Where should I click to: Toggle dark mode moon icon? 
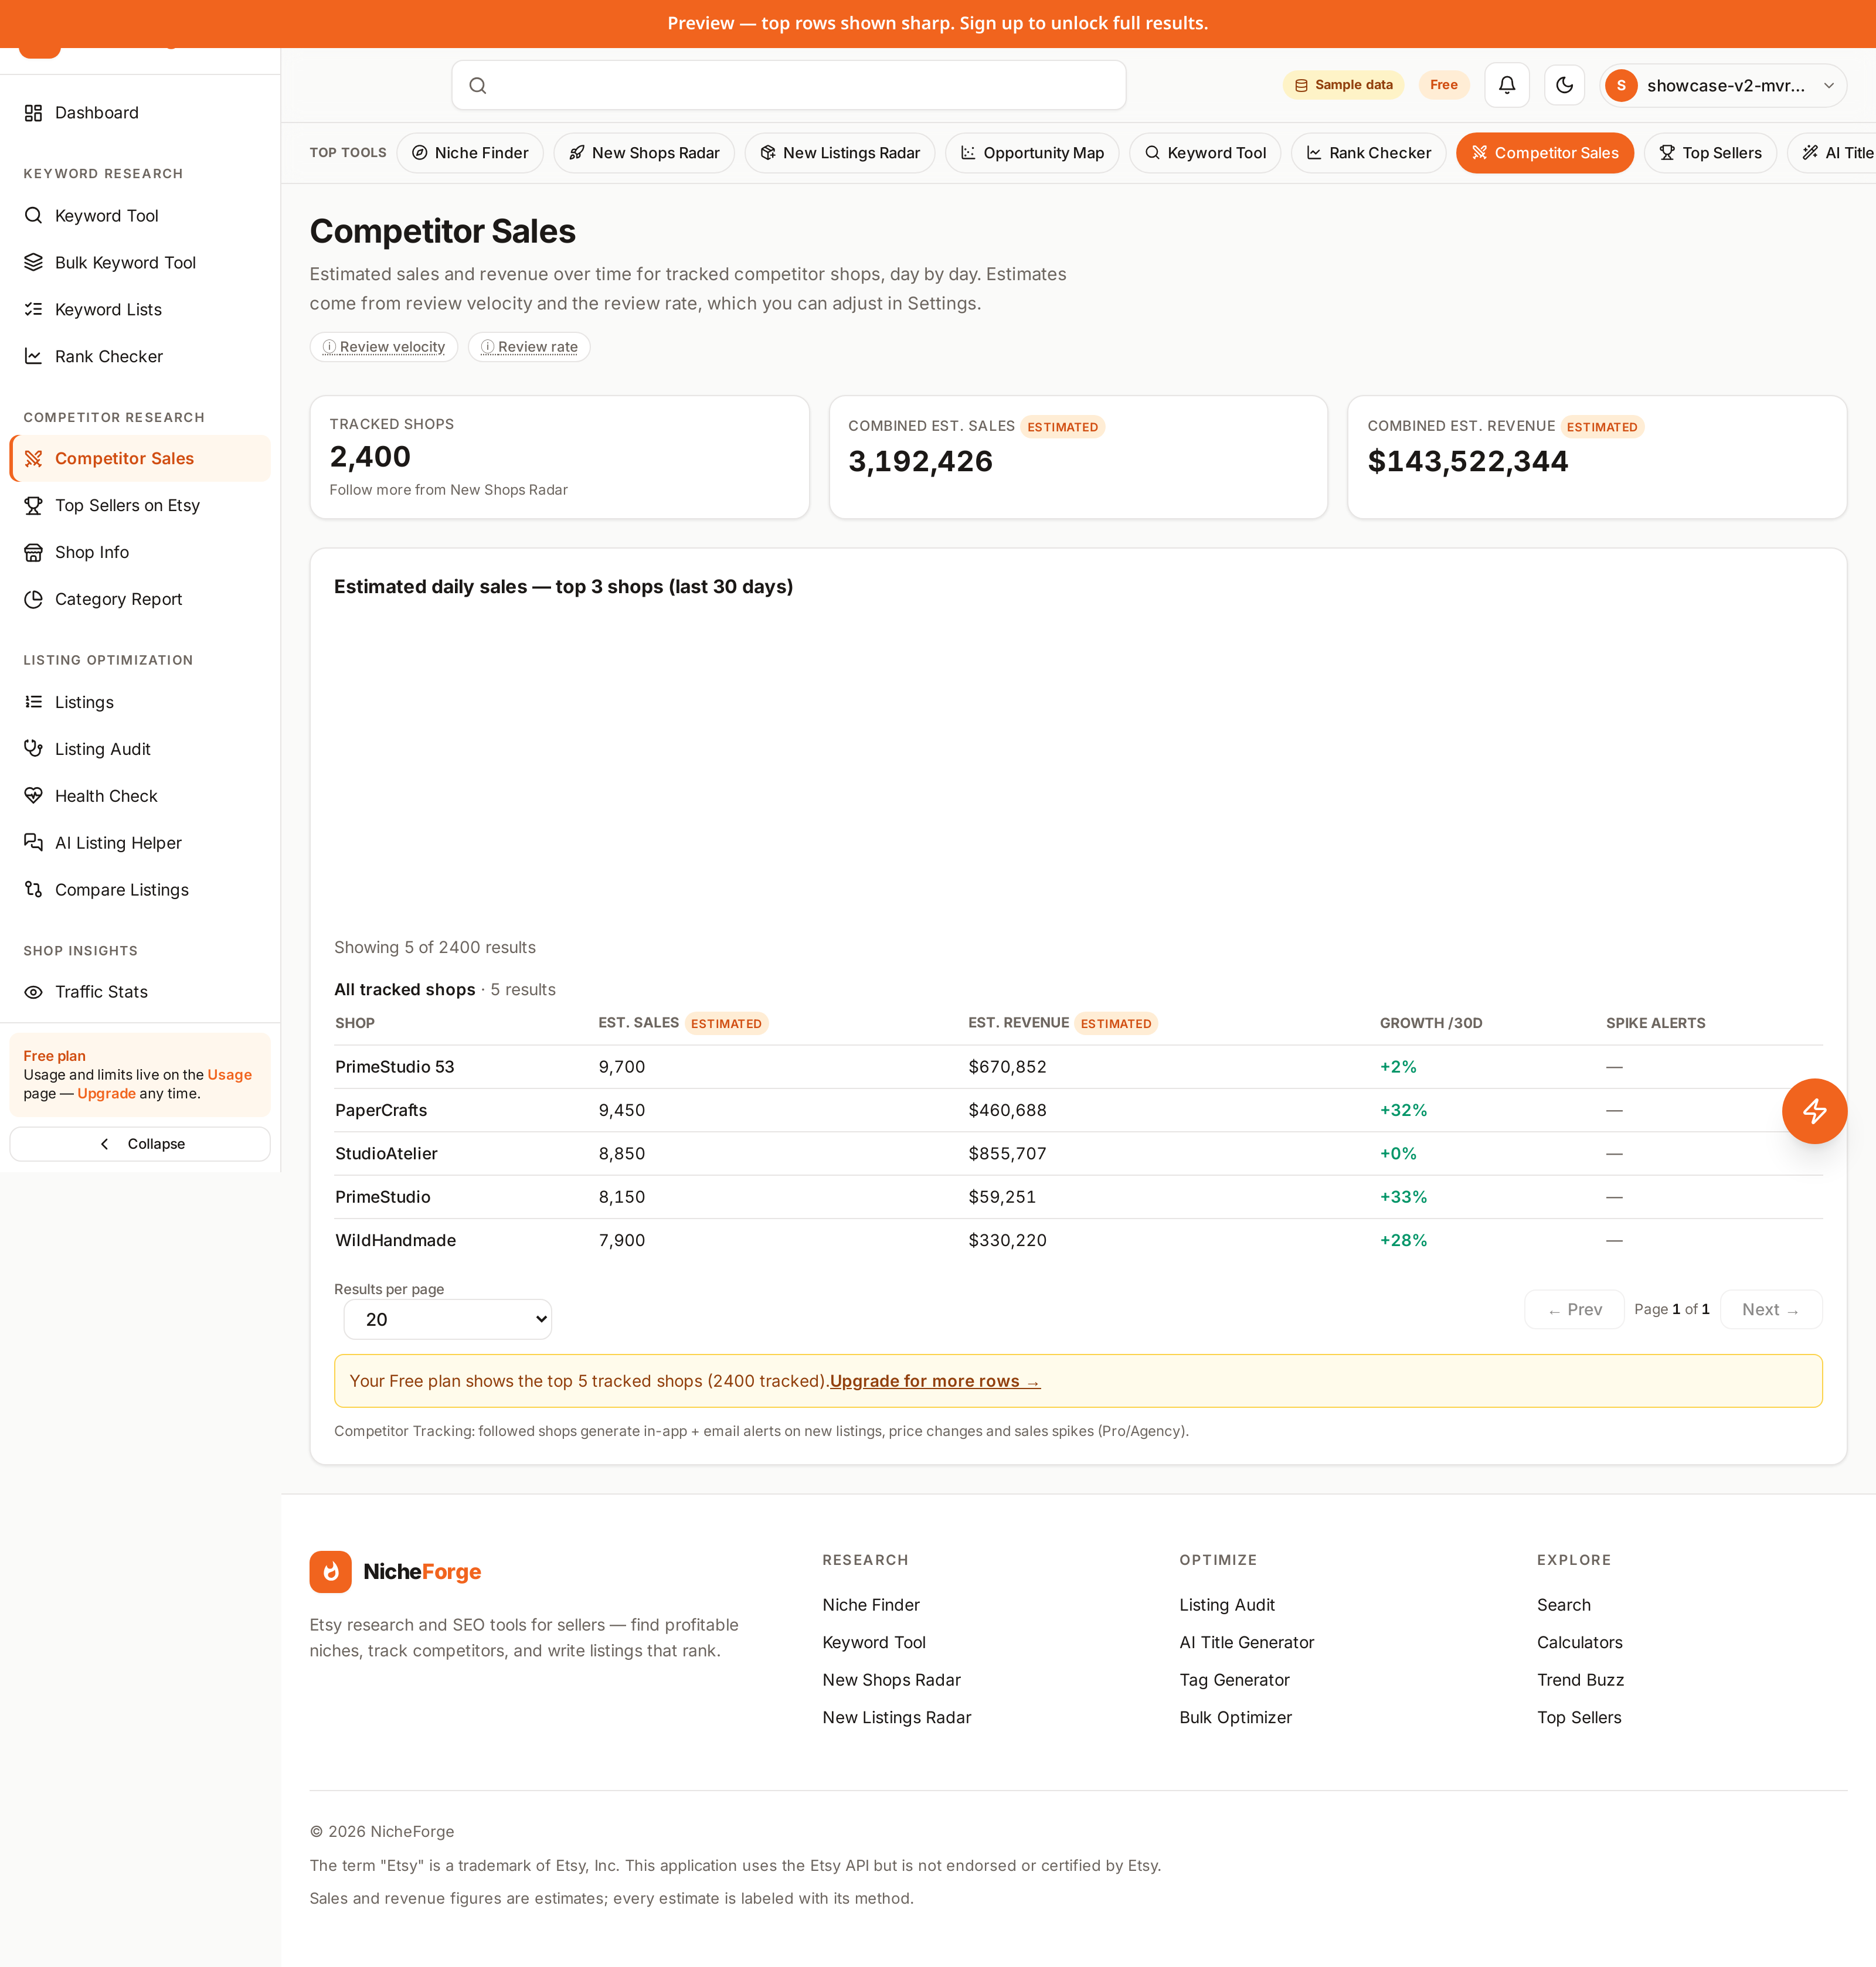click(1564, 85)
